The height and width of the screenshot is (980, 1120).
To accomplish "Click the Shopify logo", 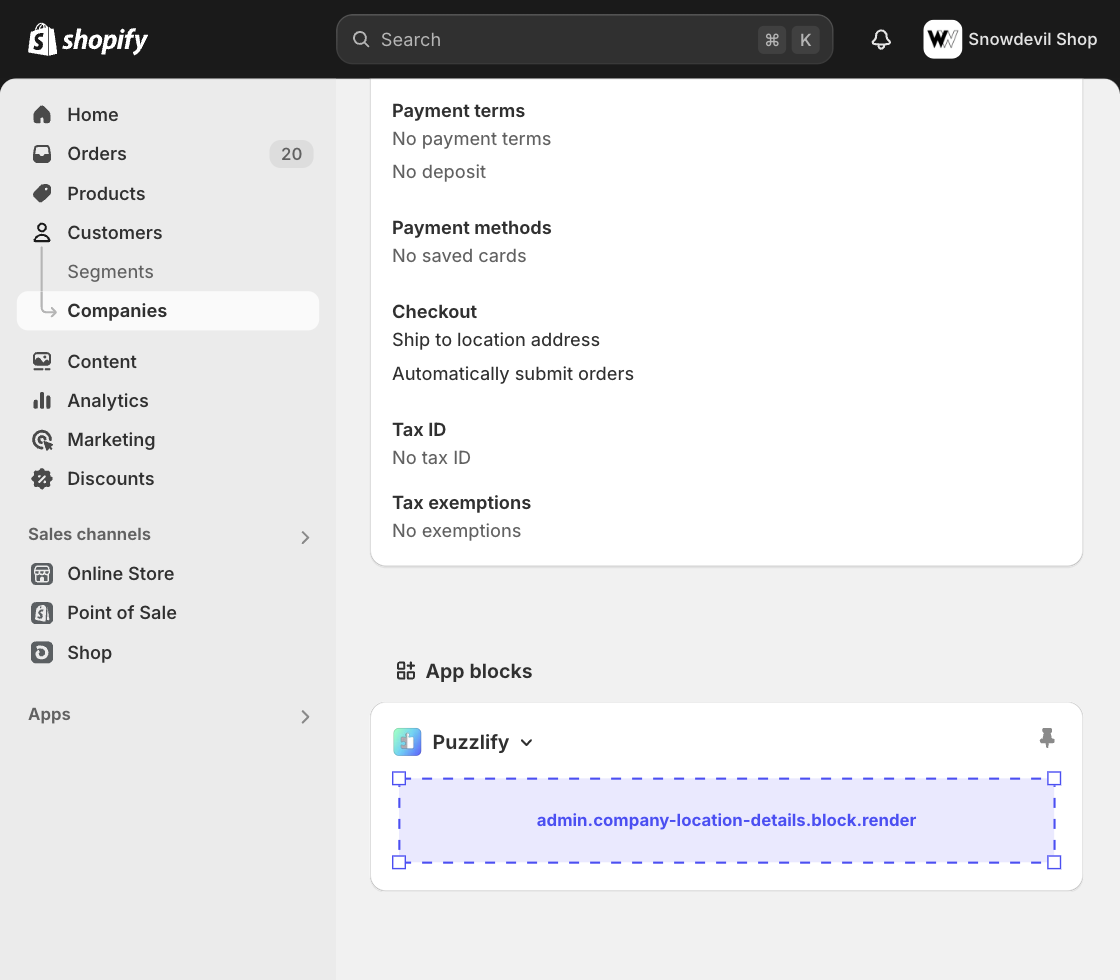I will (88, 40).
